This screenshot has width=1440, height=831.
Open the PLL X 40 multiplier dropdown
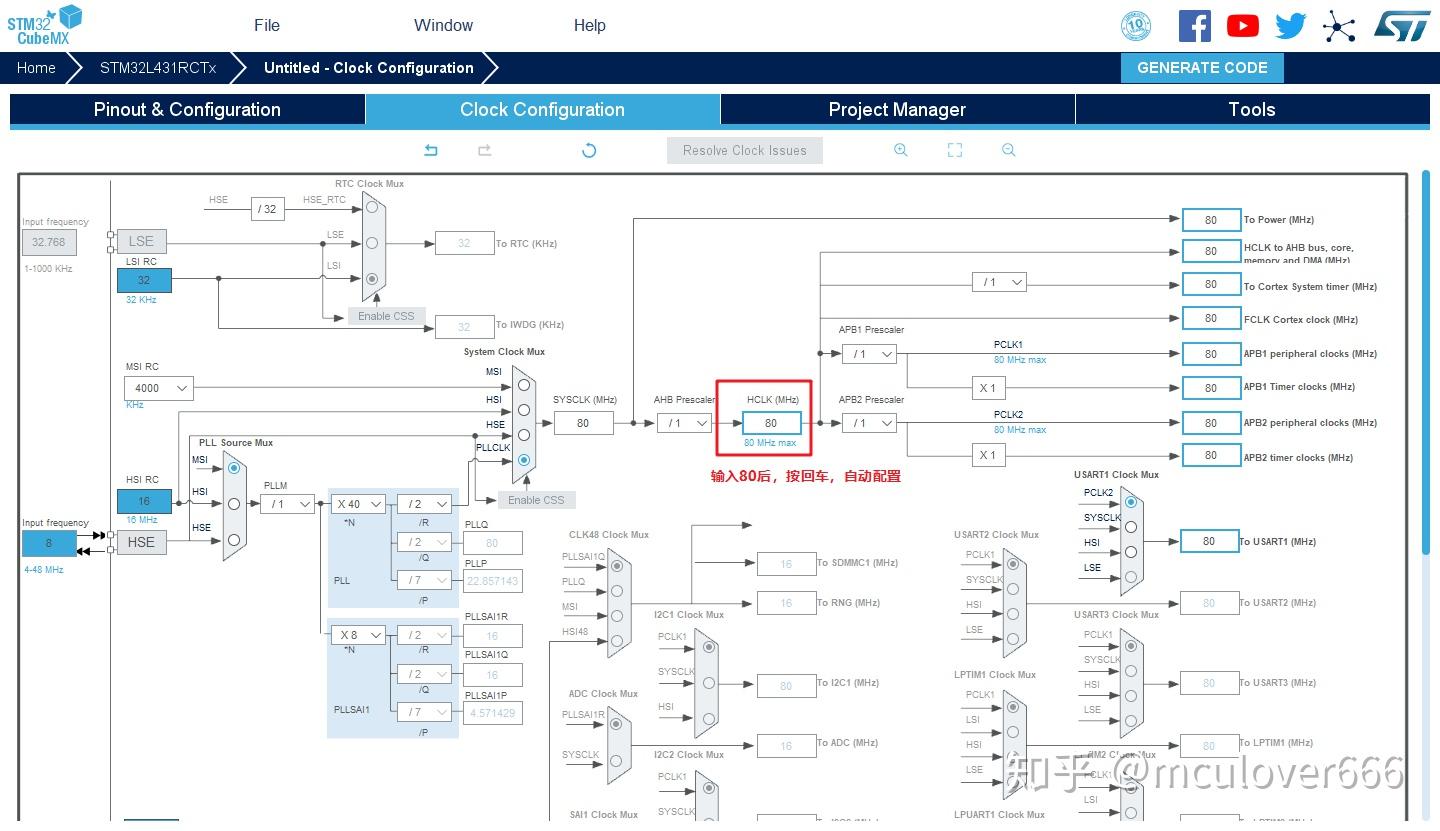[x=358, y=504]
